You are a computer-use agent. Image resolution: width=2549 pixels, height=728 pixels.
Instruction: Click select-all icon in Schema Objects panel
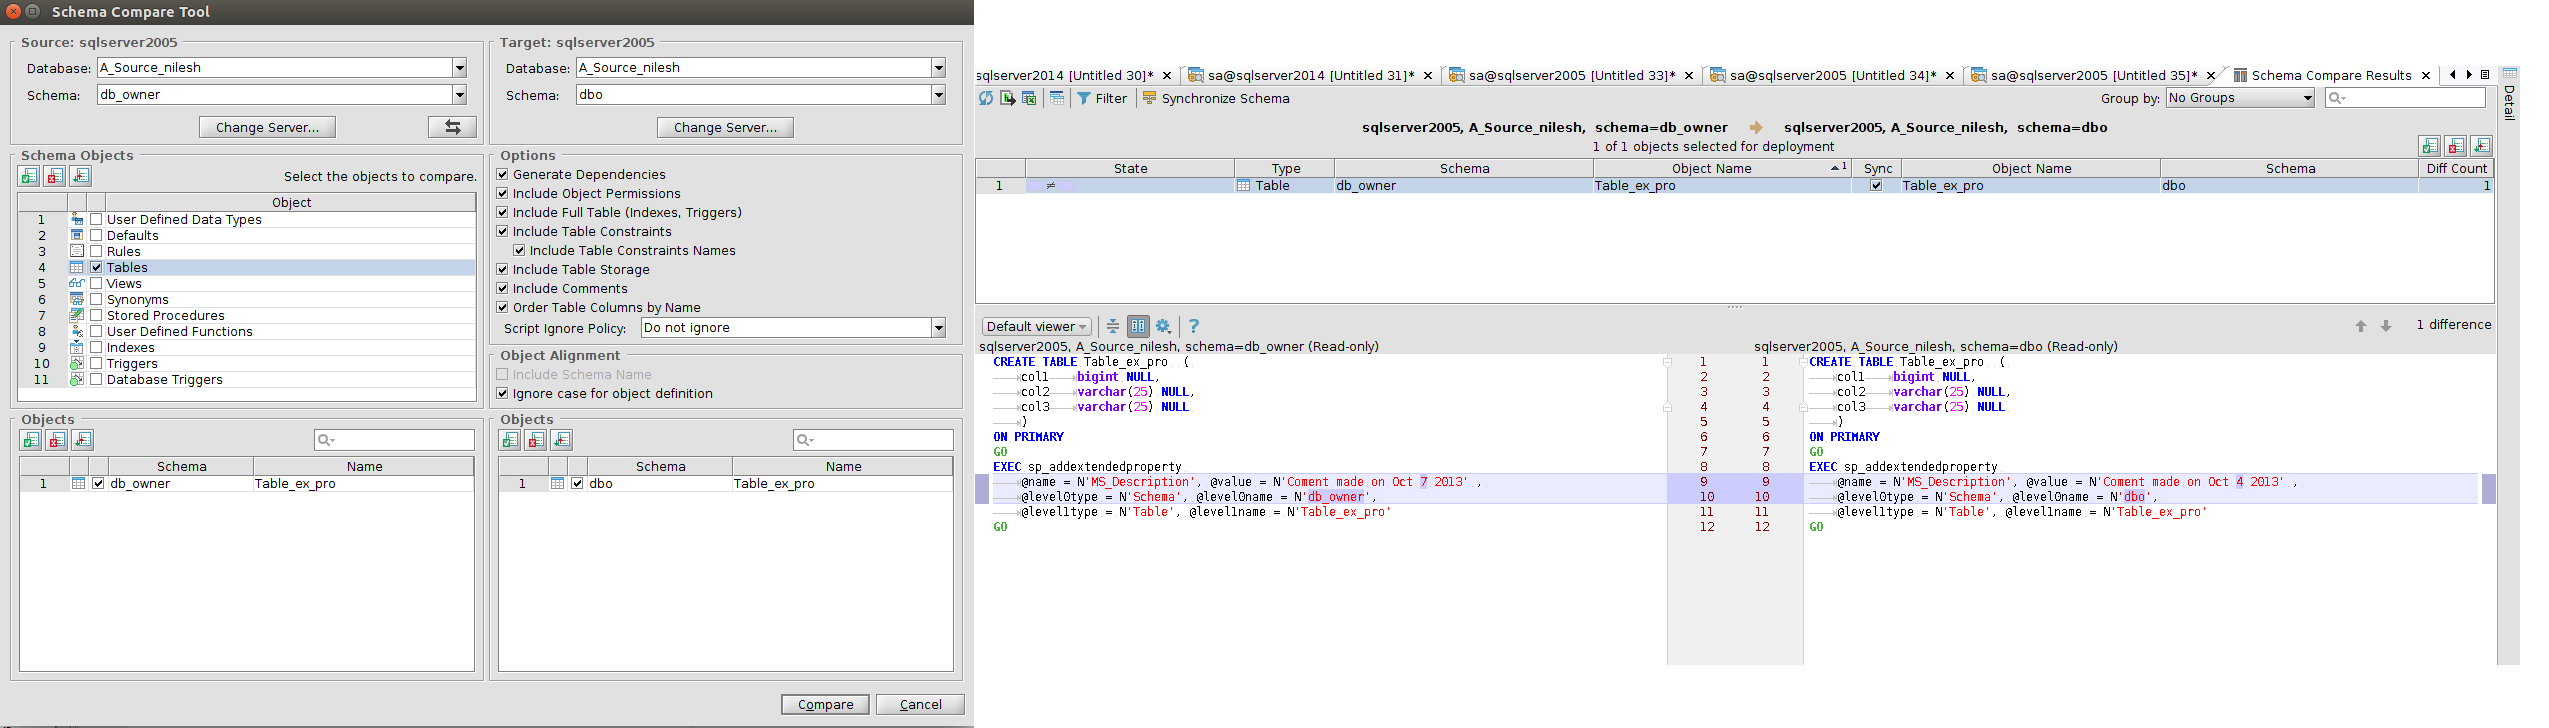pos(29,176)
